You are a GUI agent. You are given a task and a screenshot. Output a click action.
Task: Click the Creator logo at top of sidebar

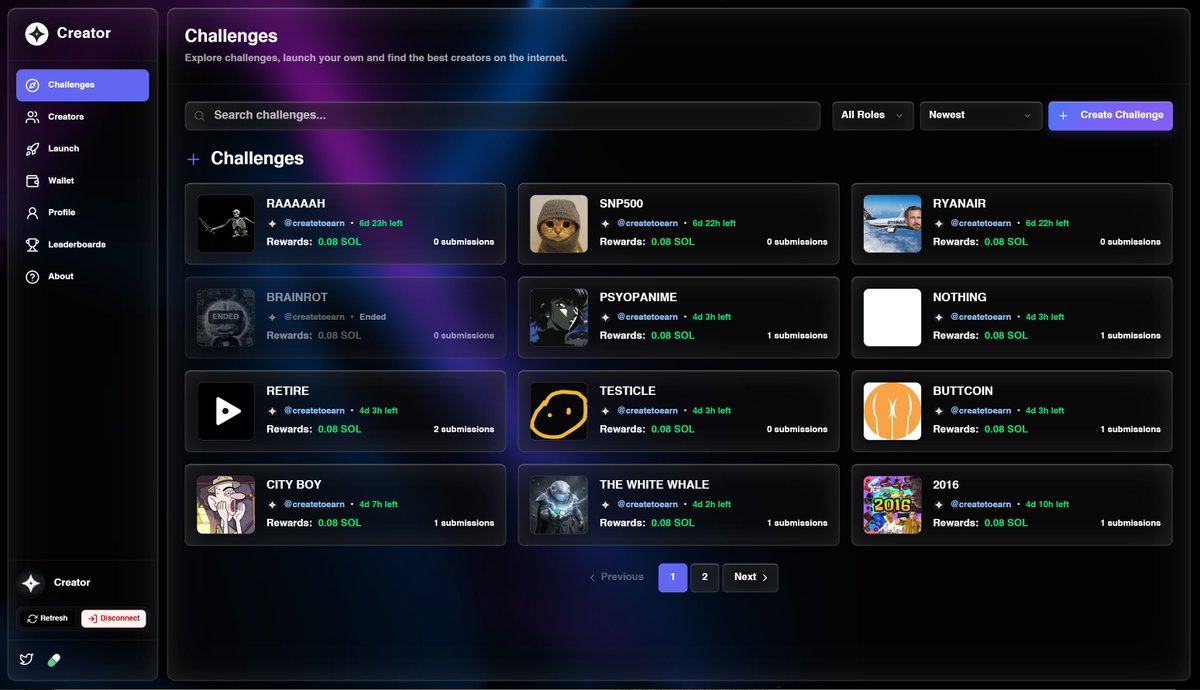(x=36, y=33)
